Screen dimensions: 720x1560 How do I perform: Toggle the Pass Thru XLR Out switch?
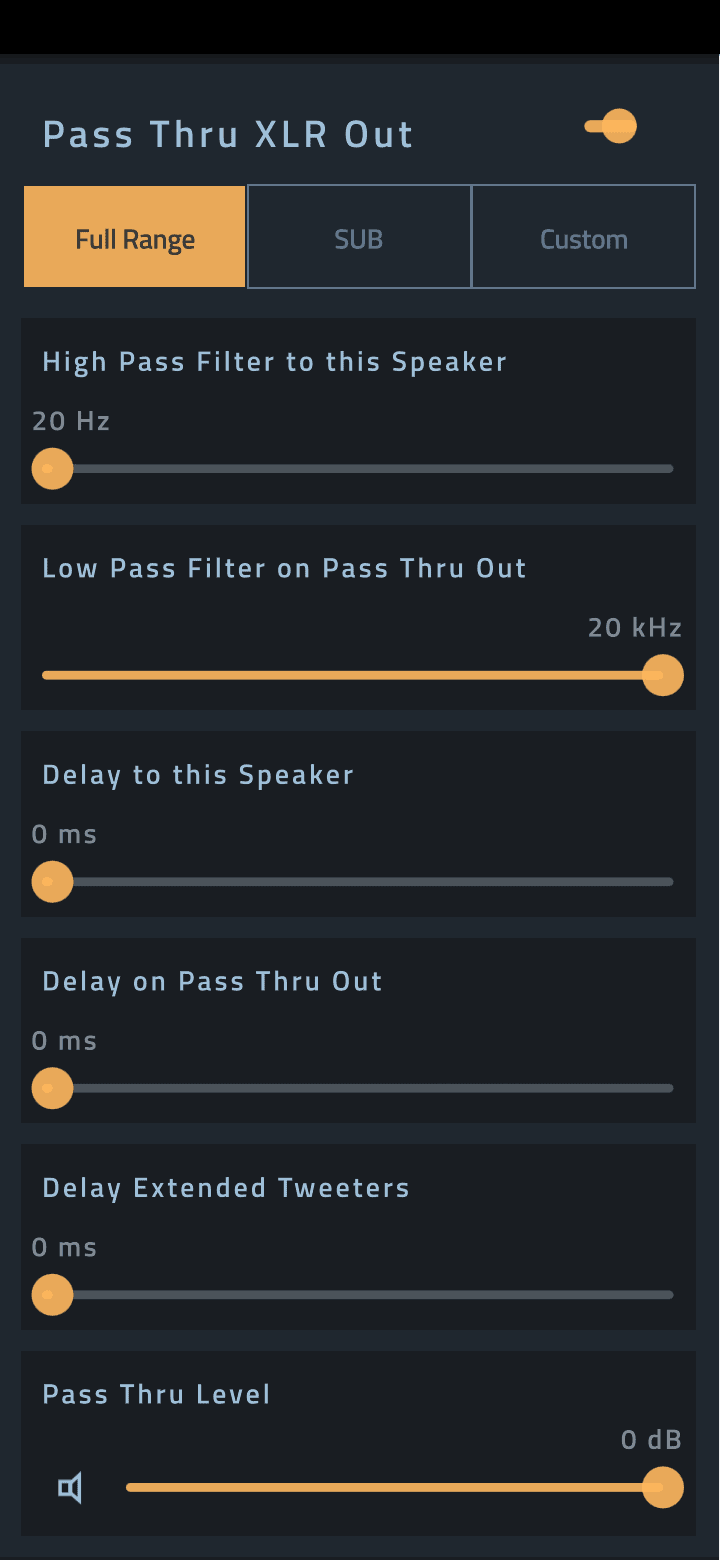coord(612,127)
